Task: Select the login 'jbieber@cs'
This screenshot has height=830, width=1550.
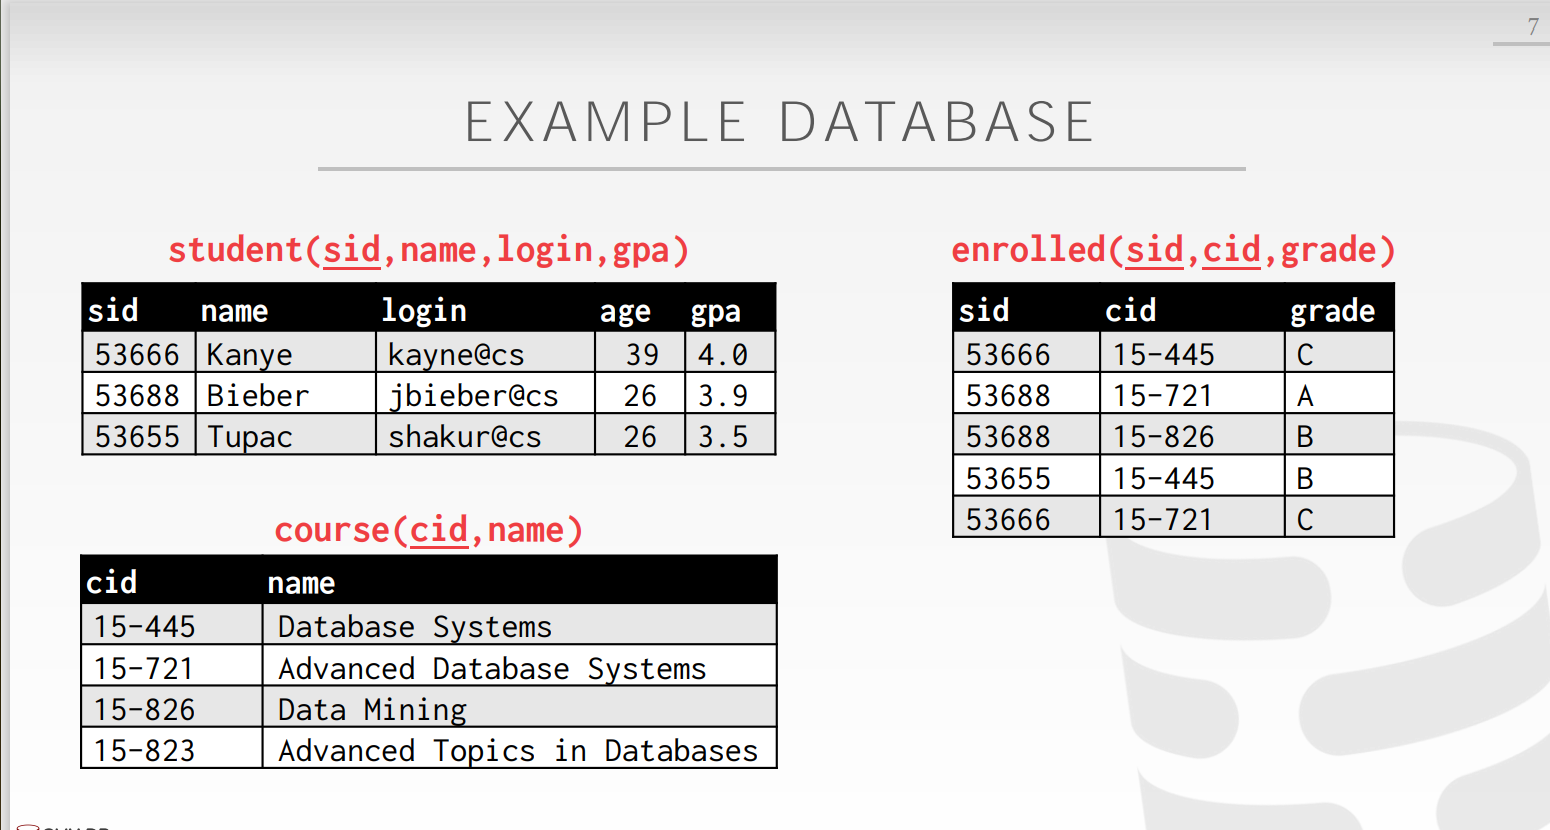Action: pos(473,396)
